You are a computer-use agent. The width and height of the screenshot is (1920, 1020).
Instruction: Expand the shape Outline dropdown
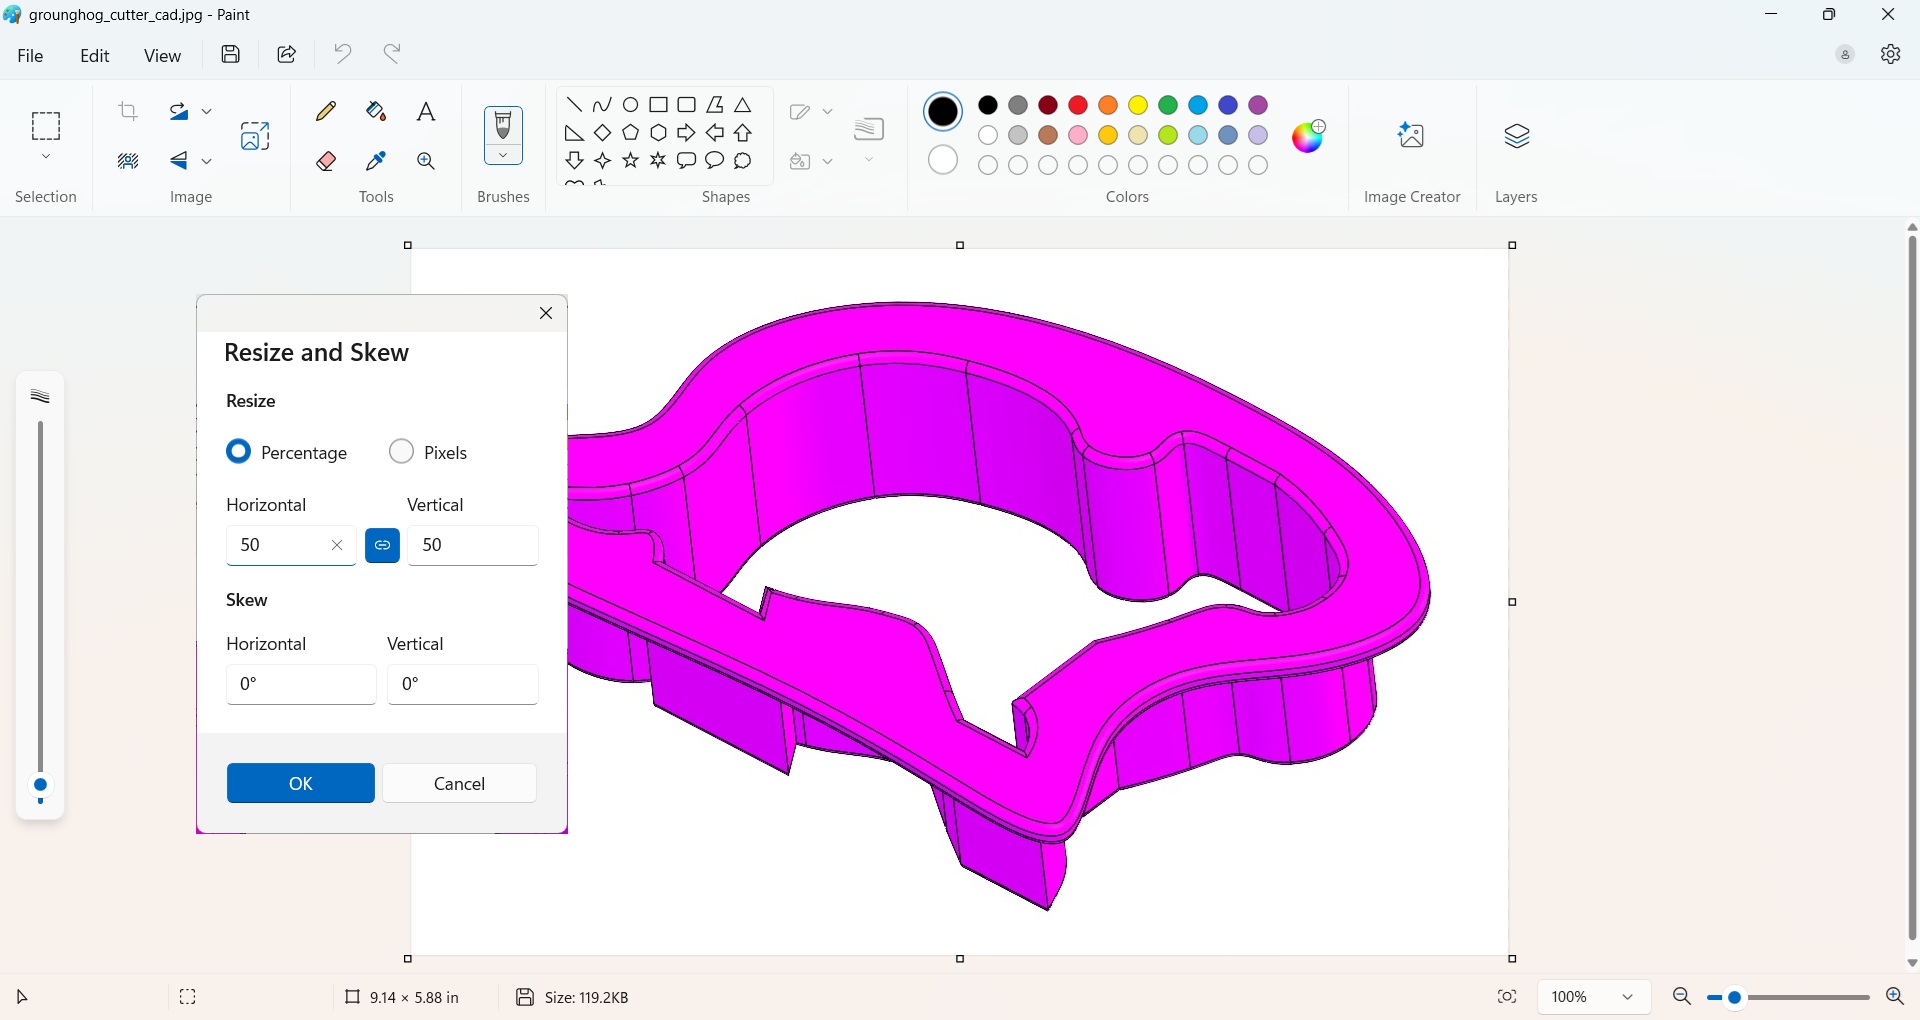[827, 111]
